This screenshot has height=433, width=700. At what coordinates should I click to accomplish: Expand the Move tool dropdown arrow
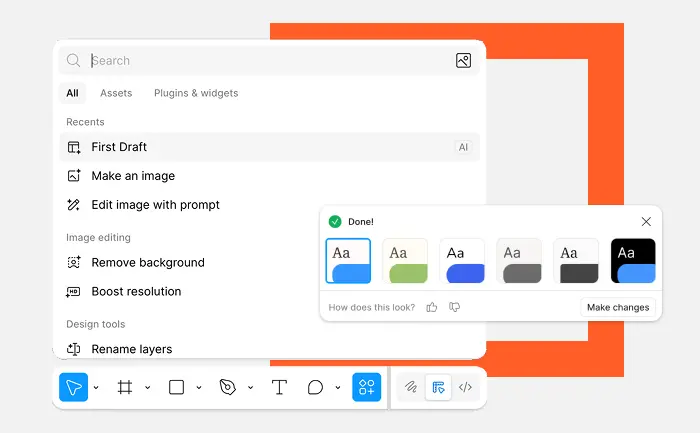[x=96, y=388]
